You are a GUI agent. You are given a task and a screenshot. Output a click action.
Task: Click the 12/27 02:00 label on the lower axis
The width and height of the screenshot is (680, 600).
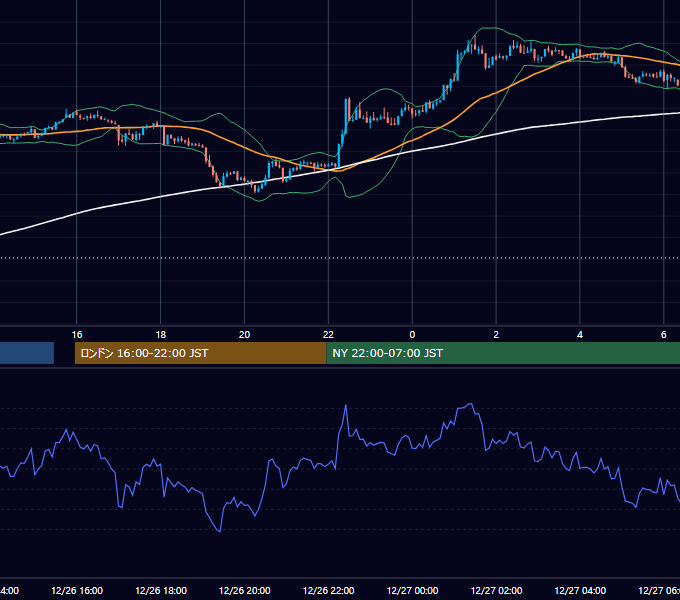click(496, 590)
